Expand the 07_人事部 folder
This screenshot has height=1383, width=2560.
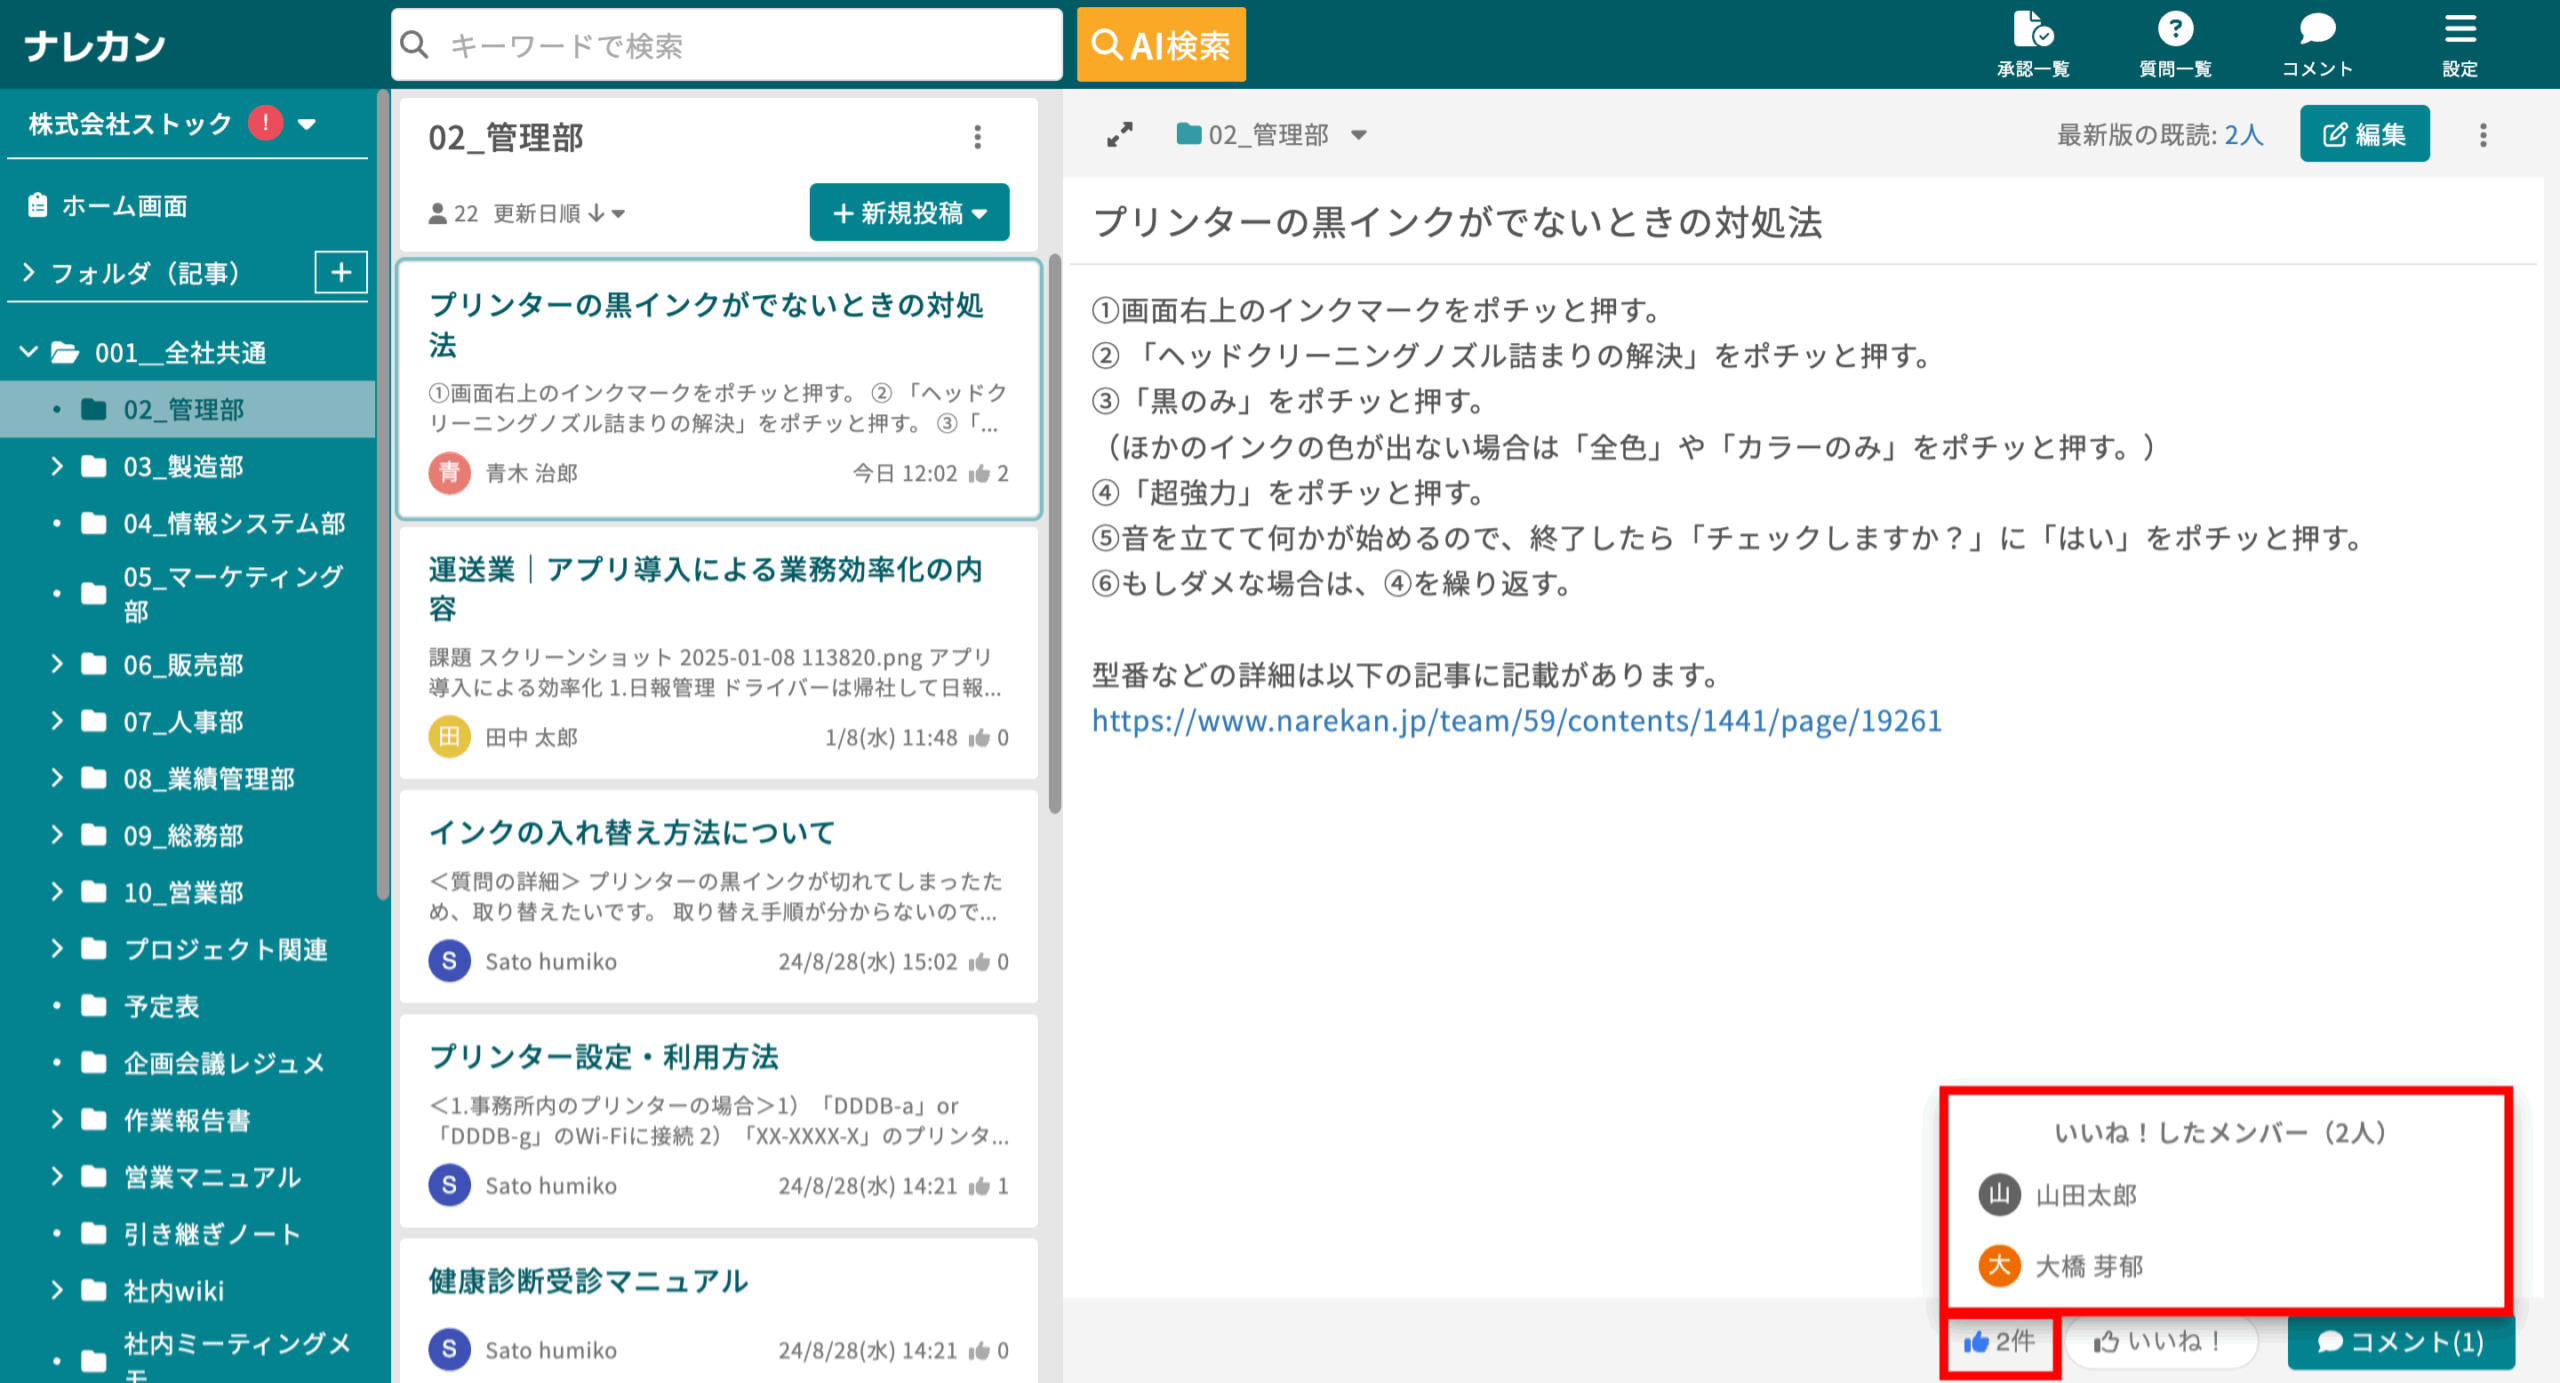click(x=57, y=721)
